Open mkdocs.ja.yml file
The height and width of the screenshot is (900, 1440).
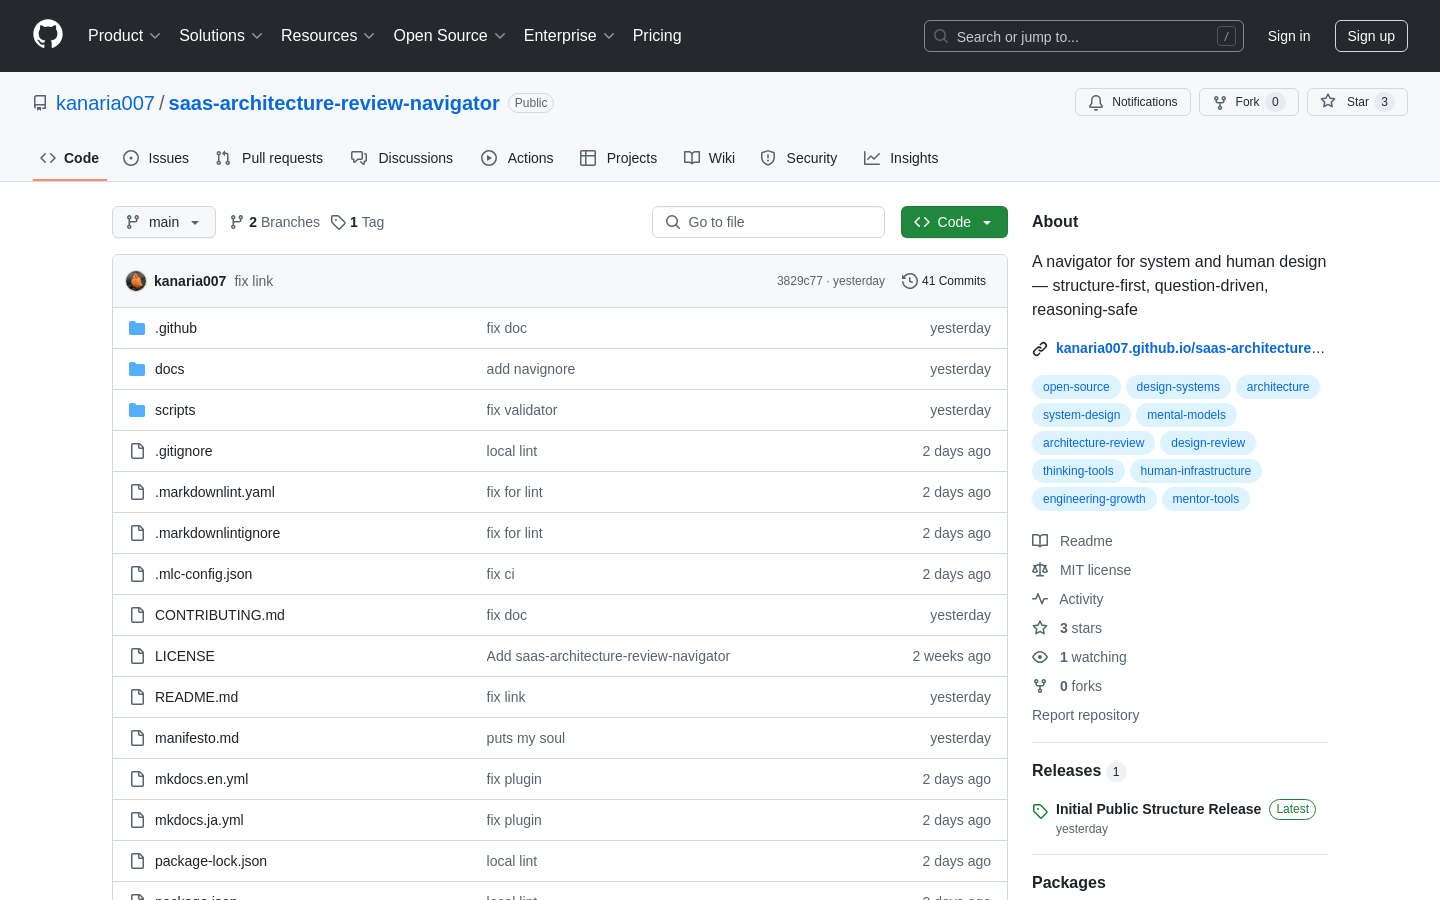click(x=200, y=820)
